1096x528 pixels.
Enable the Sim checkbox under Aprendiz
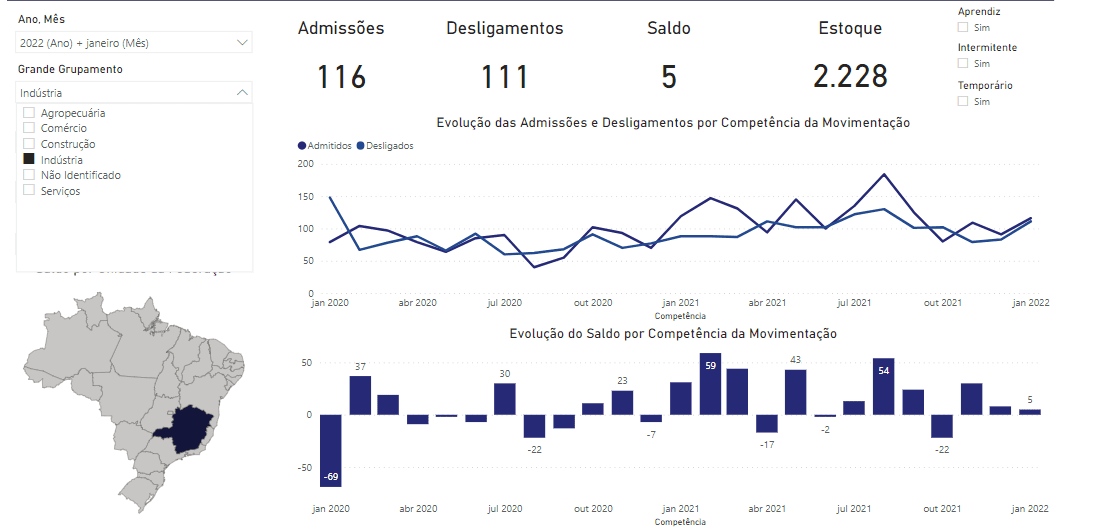tap(963, 26)
